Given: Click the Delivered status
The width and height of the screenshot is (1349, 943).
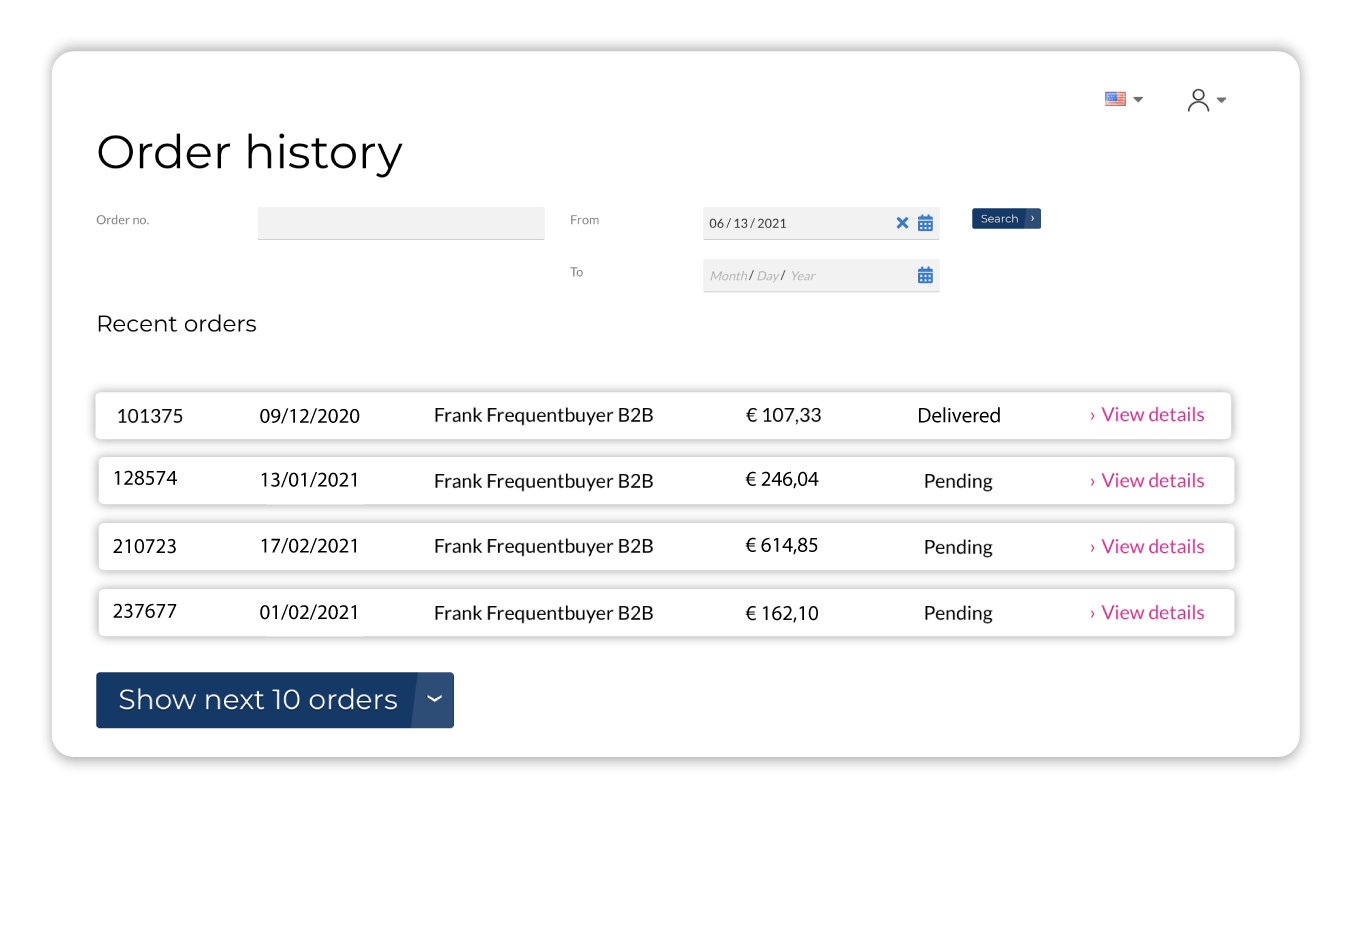Looking at the screenshot, I should [959, 415].
